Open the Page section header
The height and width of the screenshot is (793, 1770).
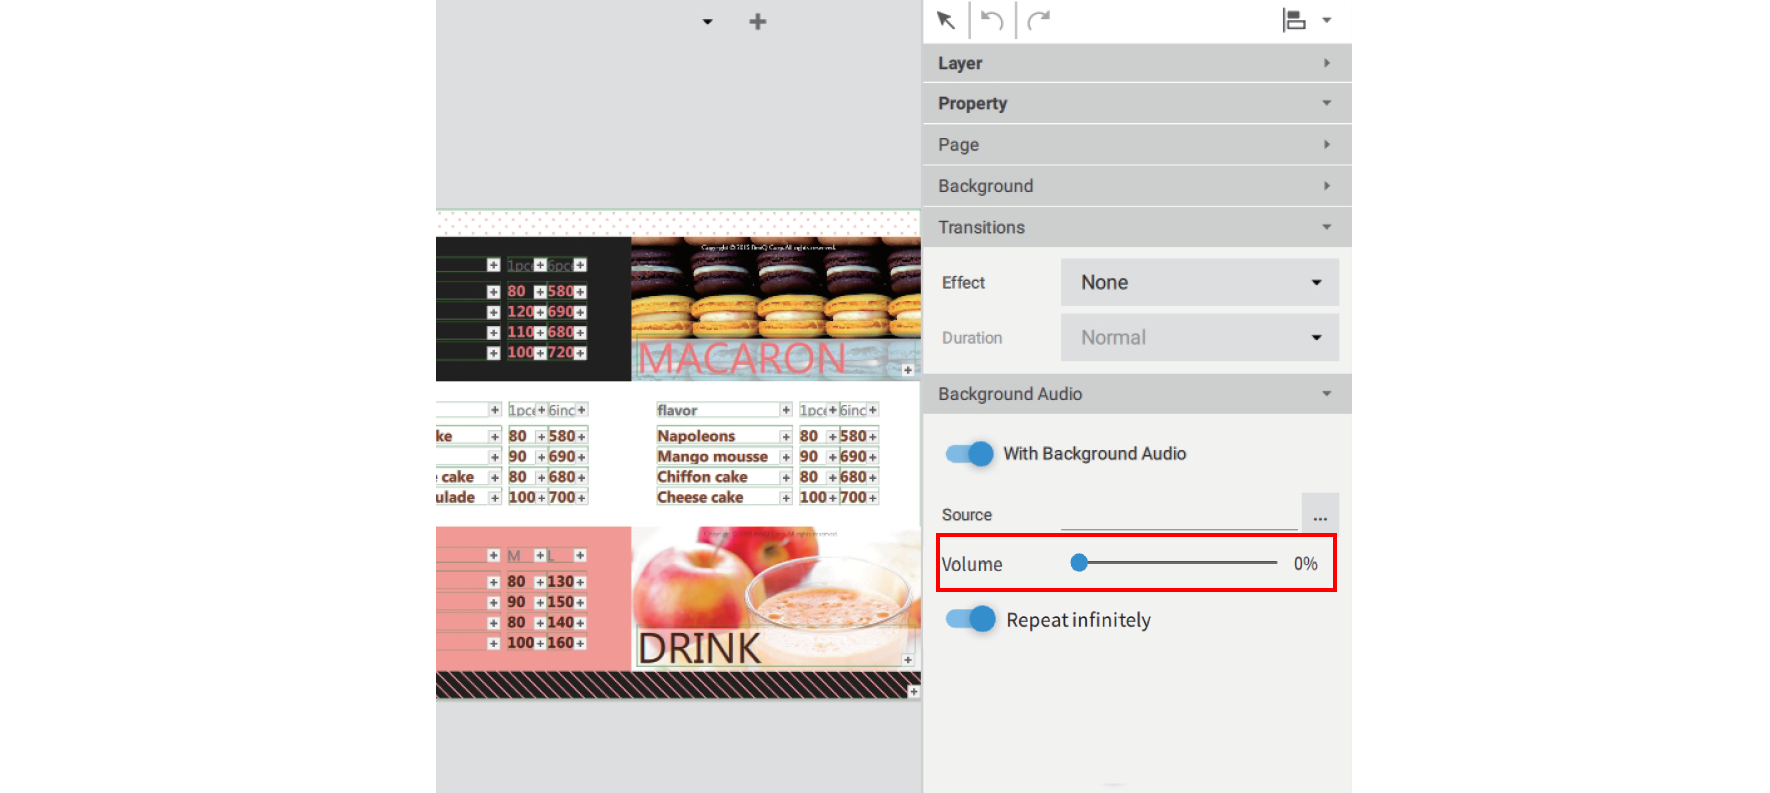coord(1136,145)
